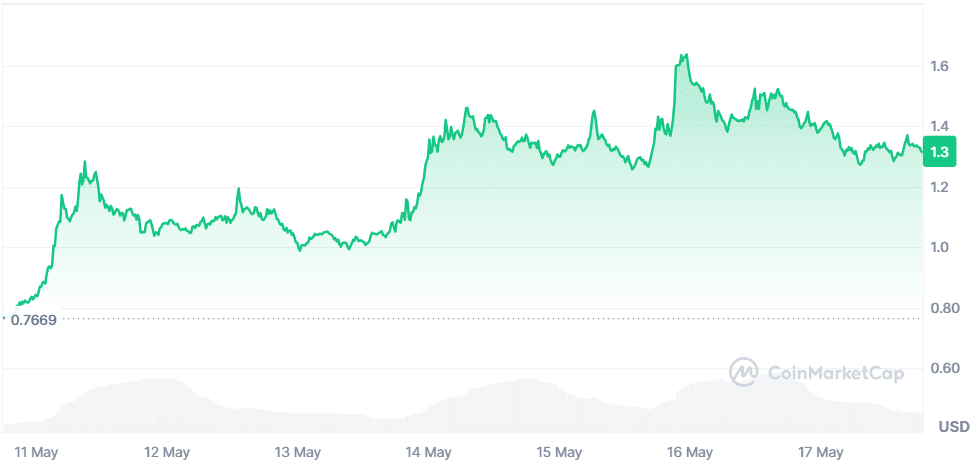973x462 pixels.
Task: Select the 16 May date label
Action: point(690,452)
